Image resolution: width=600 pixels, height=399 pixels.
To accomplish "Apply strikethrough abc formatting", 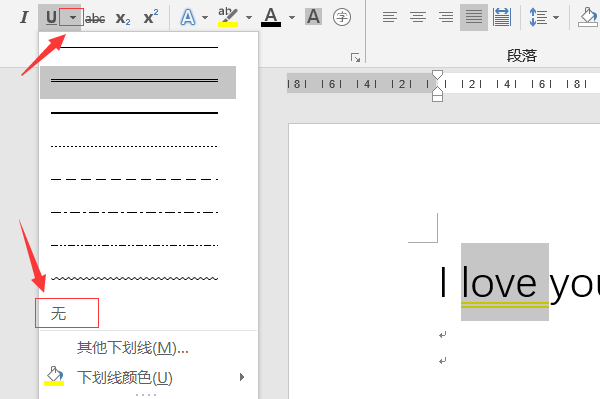I will tap(95, 18).
